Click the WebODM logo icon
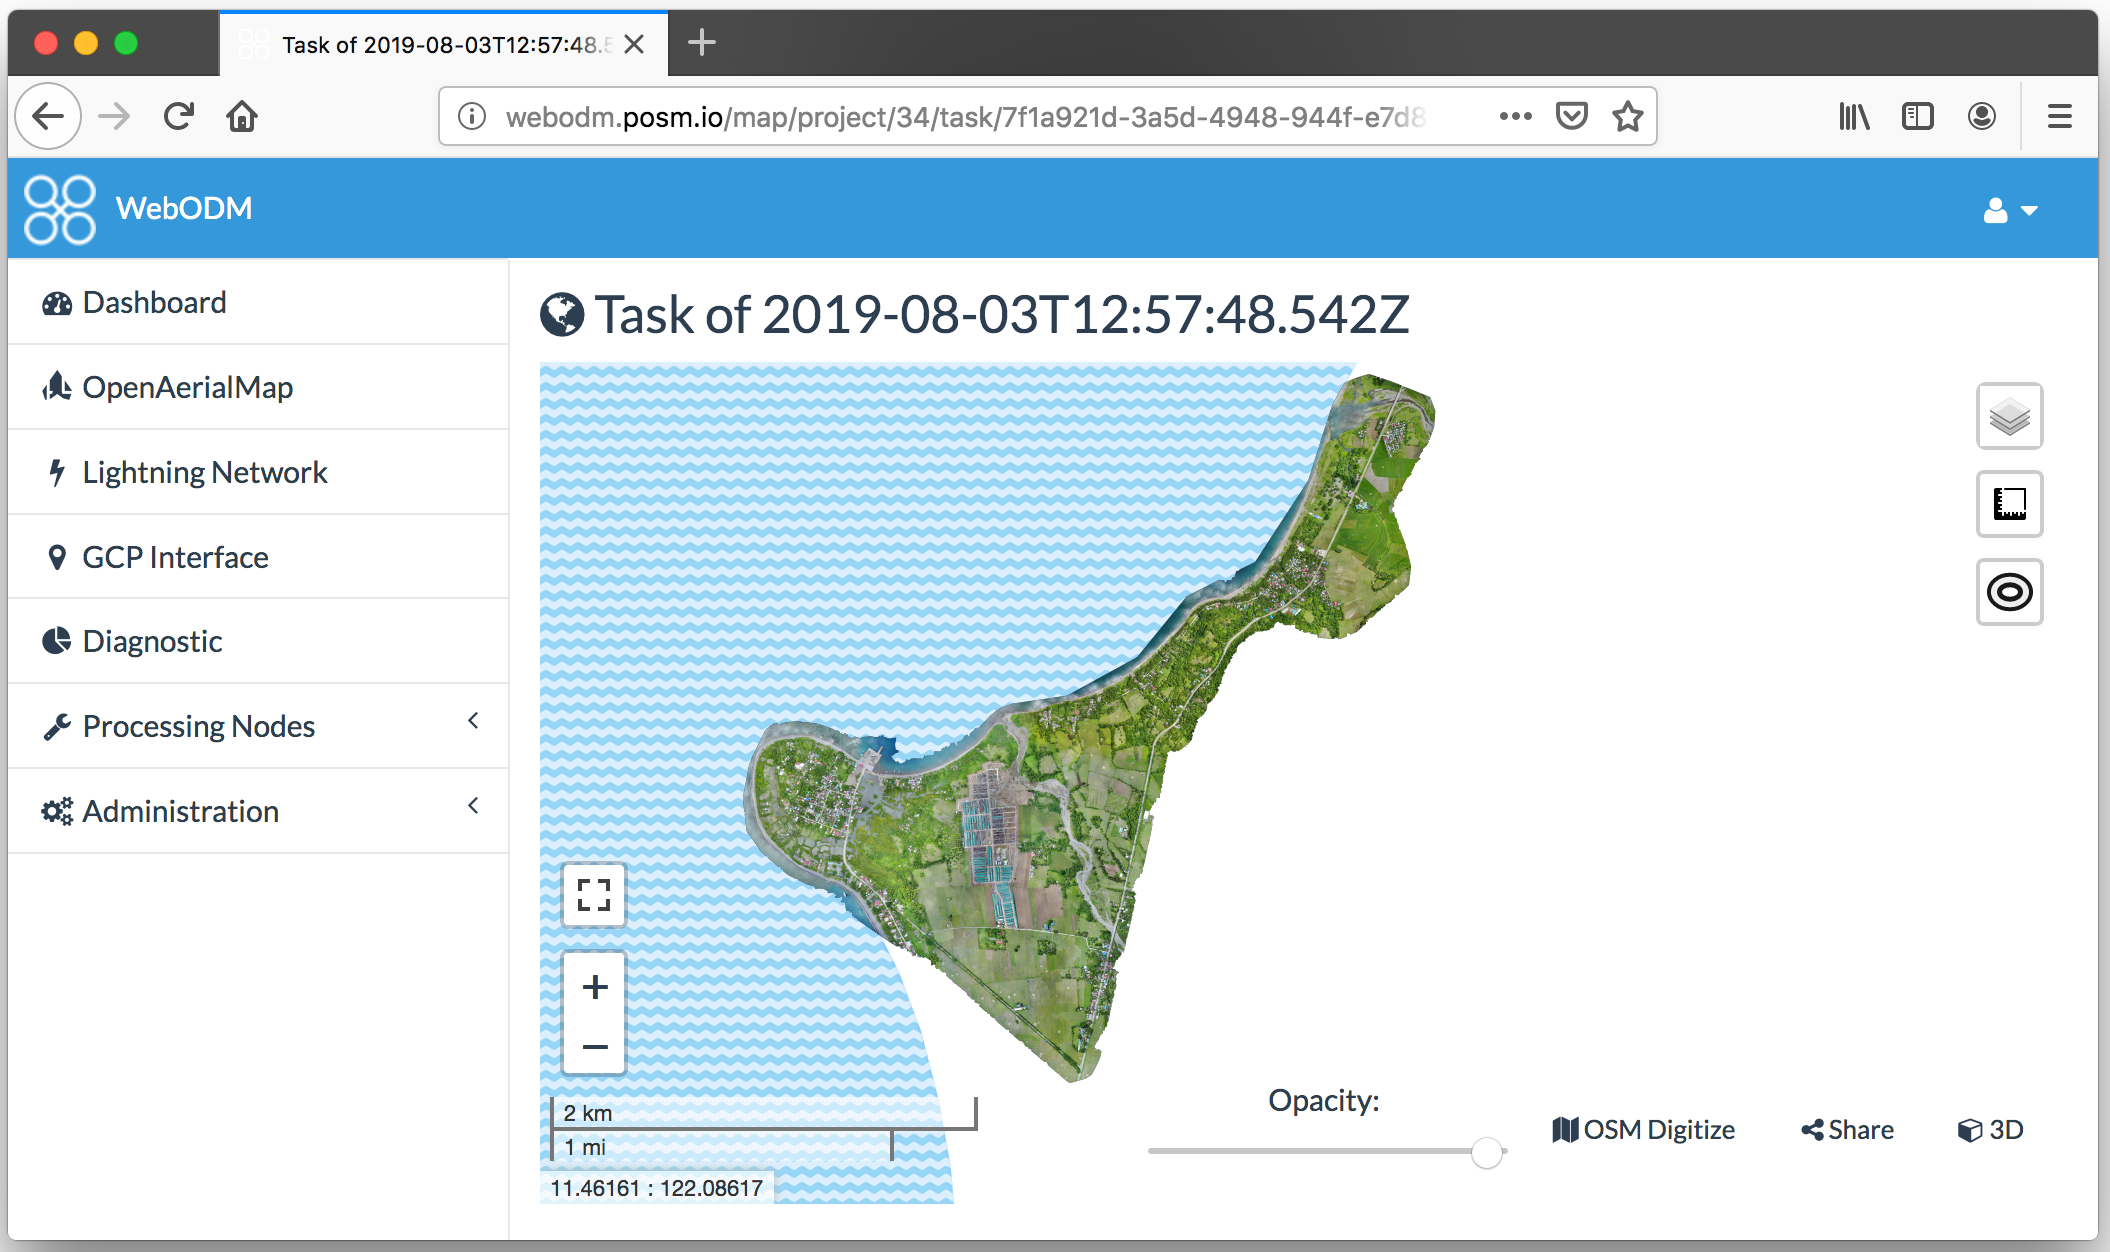2110x1252 pixels. pyautogui.click(x=59, y=209)
